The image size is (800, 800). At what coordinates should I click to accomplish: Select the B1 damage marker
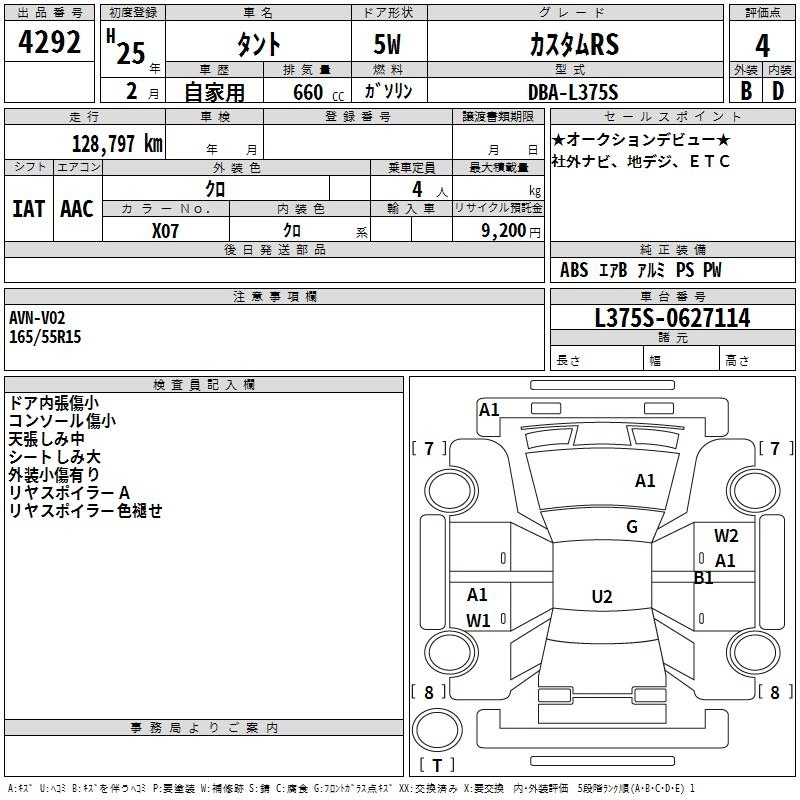point(704,578)
